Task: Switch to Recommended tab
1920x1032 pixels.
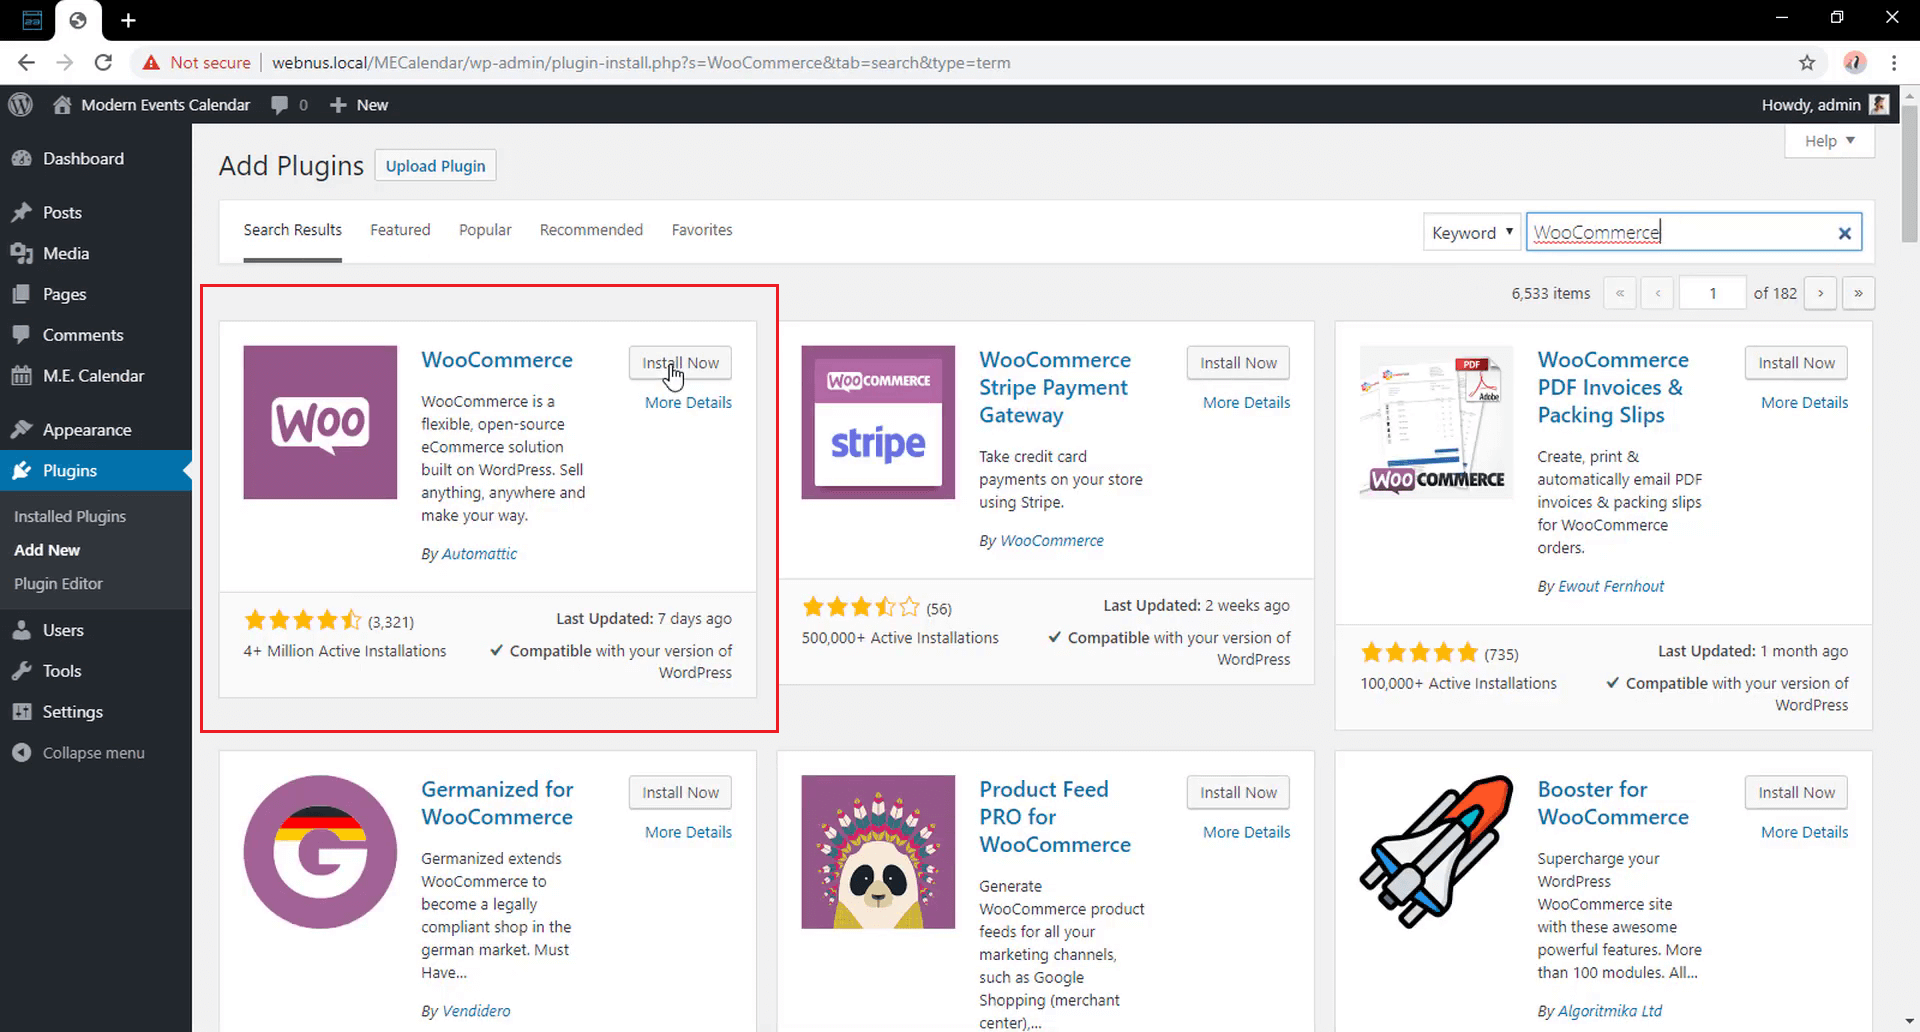Action: (x=591, y=230)
